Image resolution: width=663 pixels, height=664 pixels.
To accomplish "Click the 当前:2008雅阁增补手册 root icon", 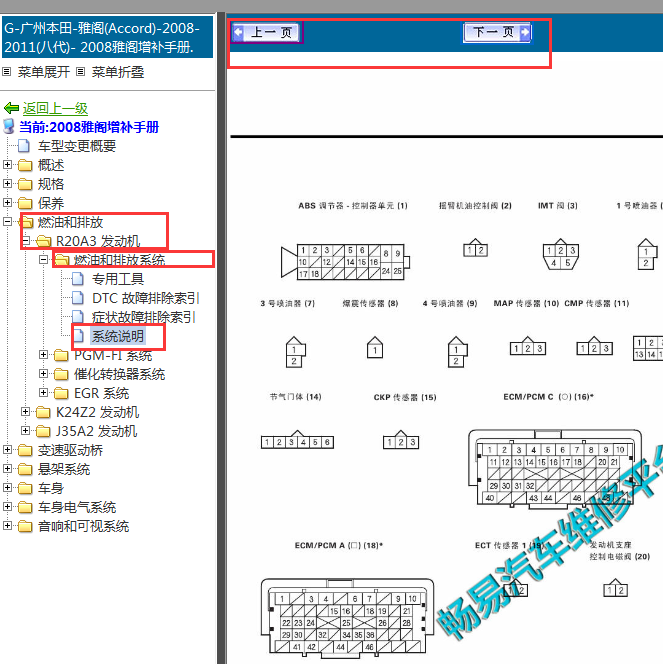I will [9, 126].
